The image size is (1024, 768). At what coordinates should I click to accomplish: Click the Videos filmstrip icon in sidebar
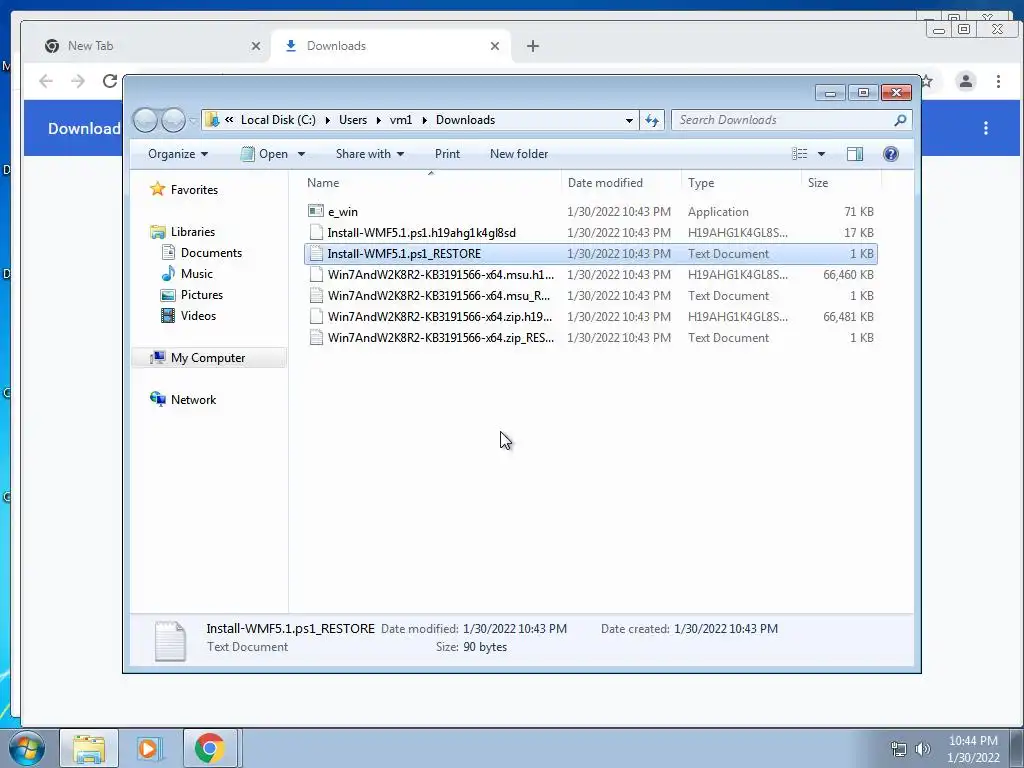point(168,316)
